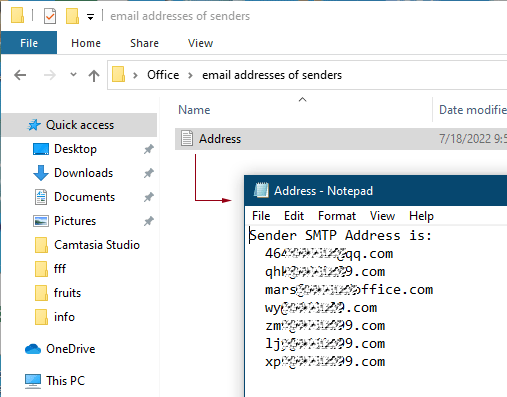Open the fruits folder
Screen dimensions: 507x397
(x=67, y=293)
